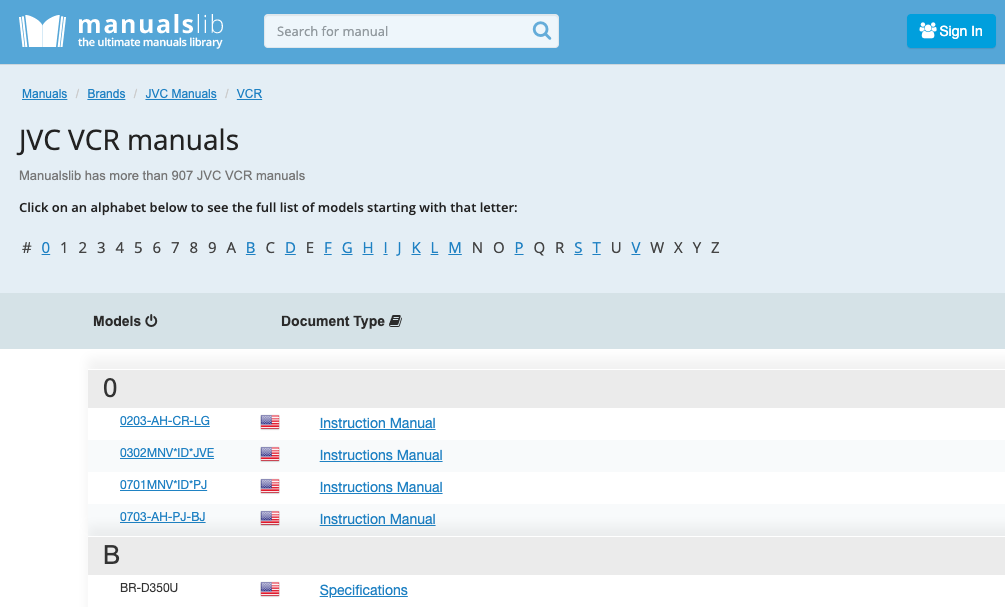Open model 0703-AH-PJ-BJ
This screenshot has height=607, width=1005.
coord(163,517)
